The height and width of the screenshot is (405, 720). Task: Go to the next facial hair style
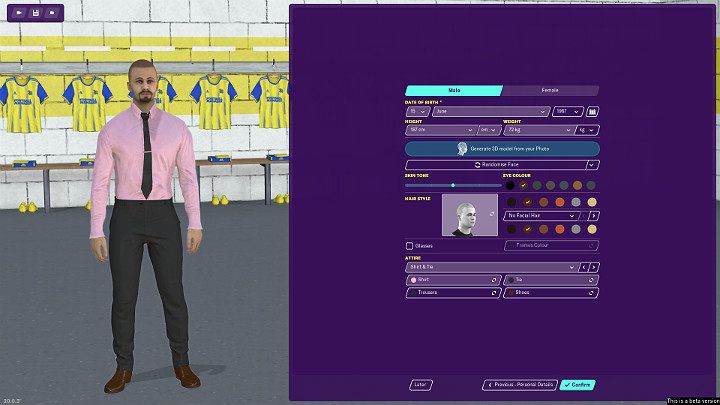pos(594,216)
